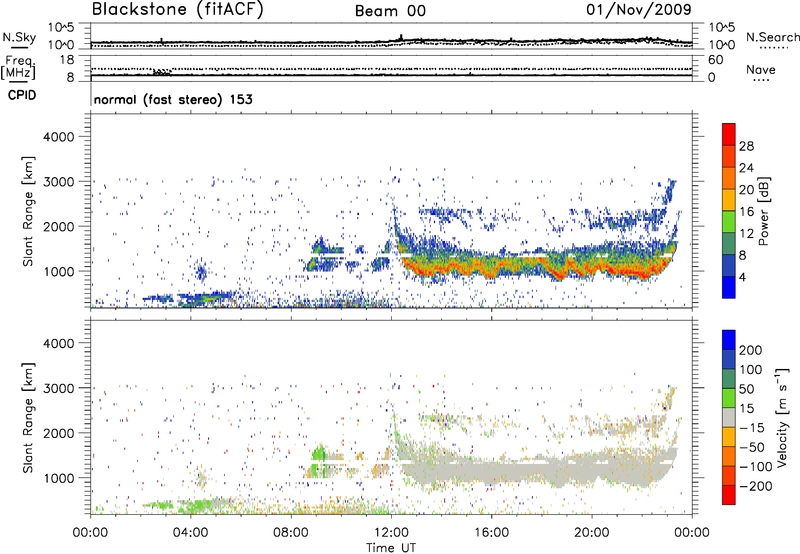Click the bottom red velocity colorbar segment
This screenshot has height=554, width=800.
(x=729, y=495)
